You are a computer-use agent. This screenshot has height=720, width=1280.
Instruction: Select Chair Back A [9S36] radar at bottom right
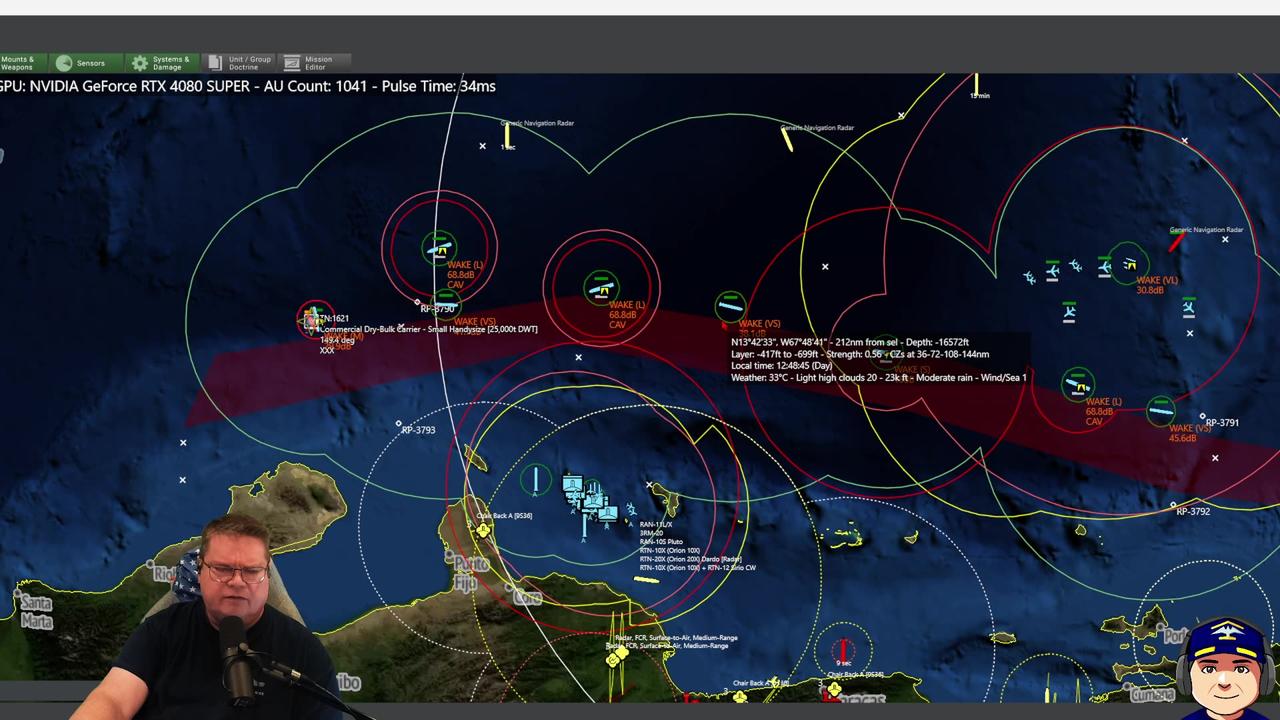[833, 689]
